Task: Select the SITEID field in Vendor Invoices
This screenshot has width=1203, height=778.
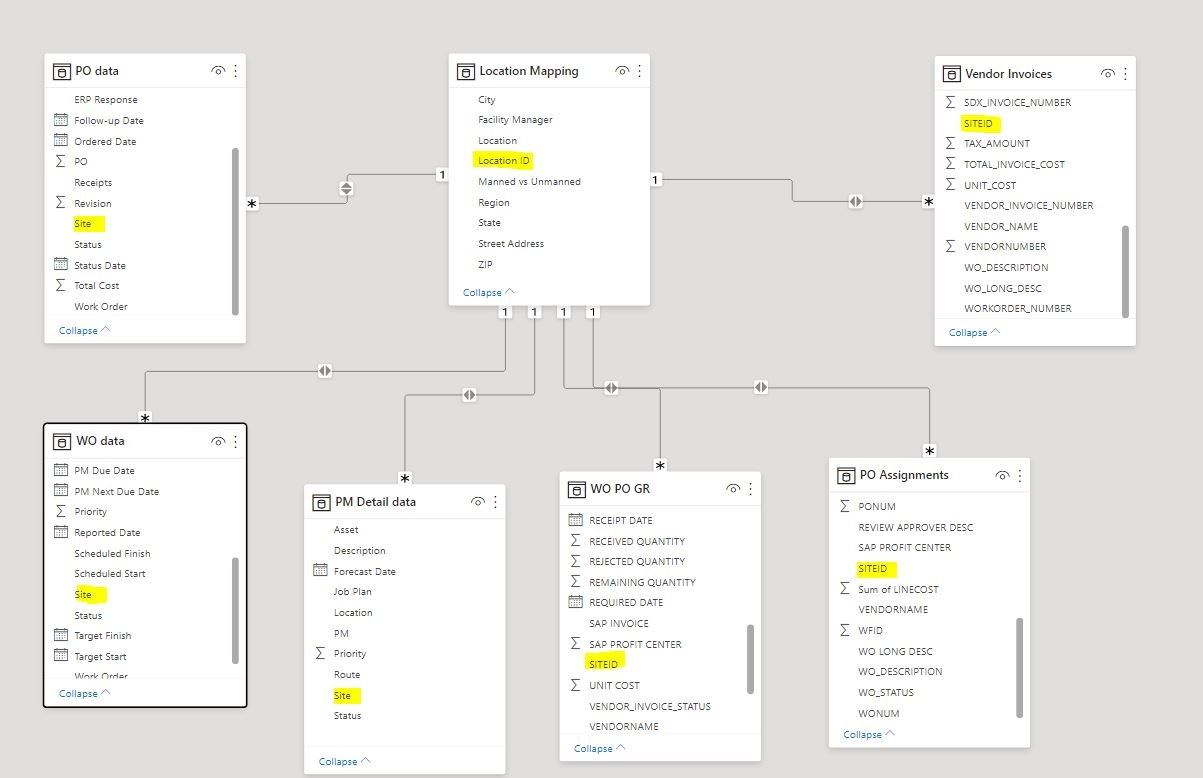Action: pos(979,123)
